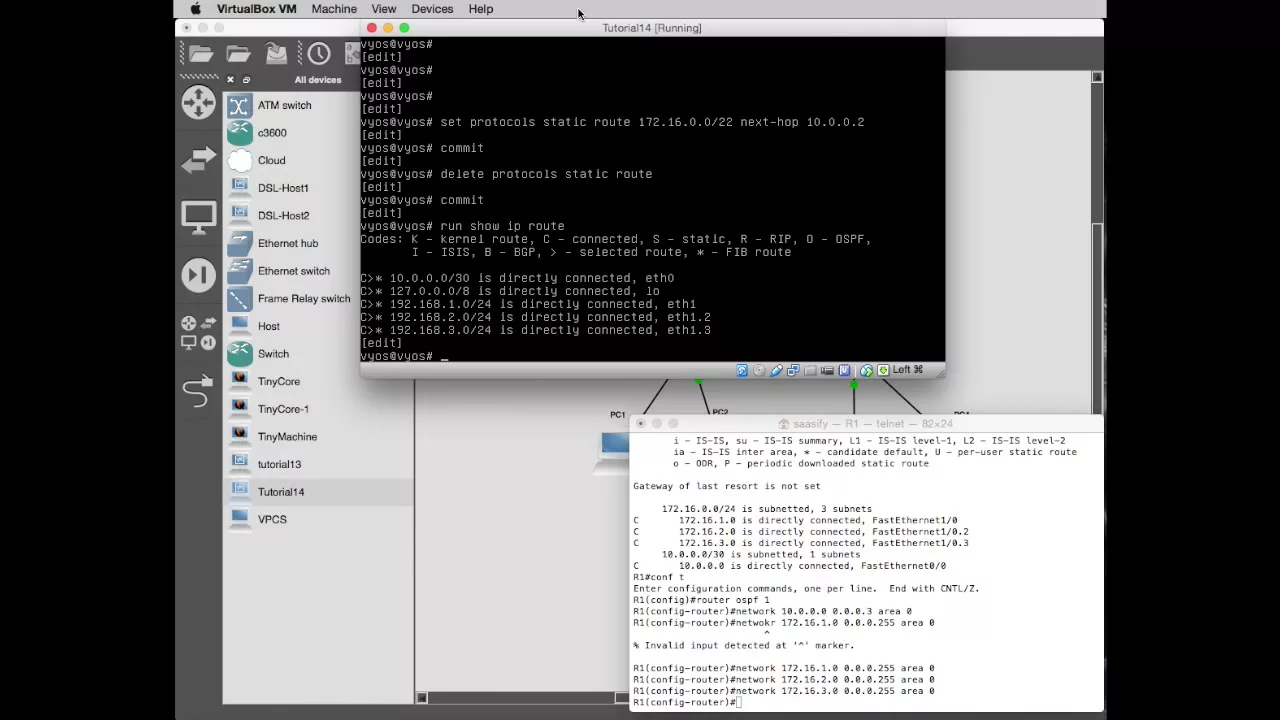This screenshot has width=1280, height=720.
Task: Click R1 telnet window title bar
Action: [866, 424]
